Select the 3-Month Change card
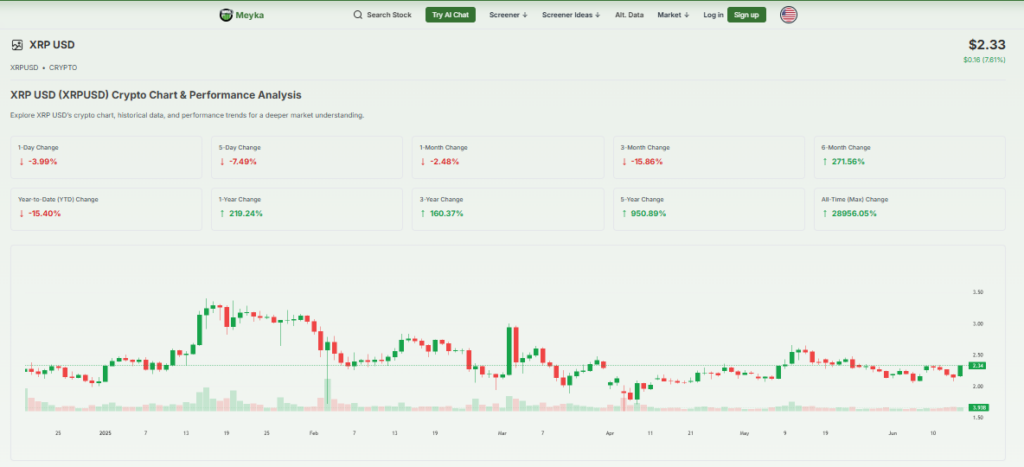1024x467 pixels. point(708,155)
